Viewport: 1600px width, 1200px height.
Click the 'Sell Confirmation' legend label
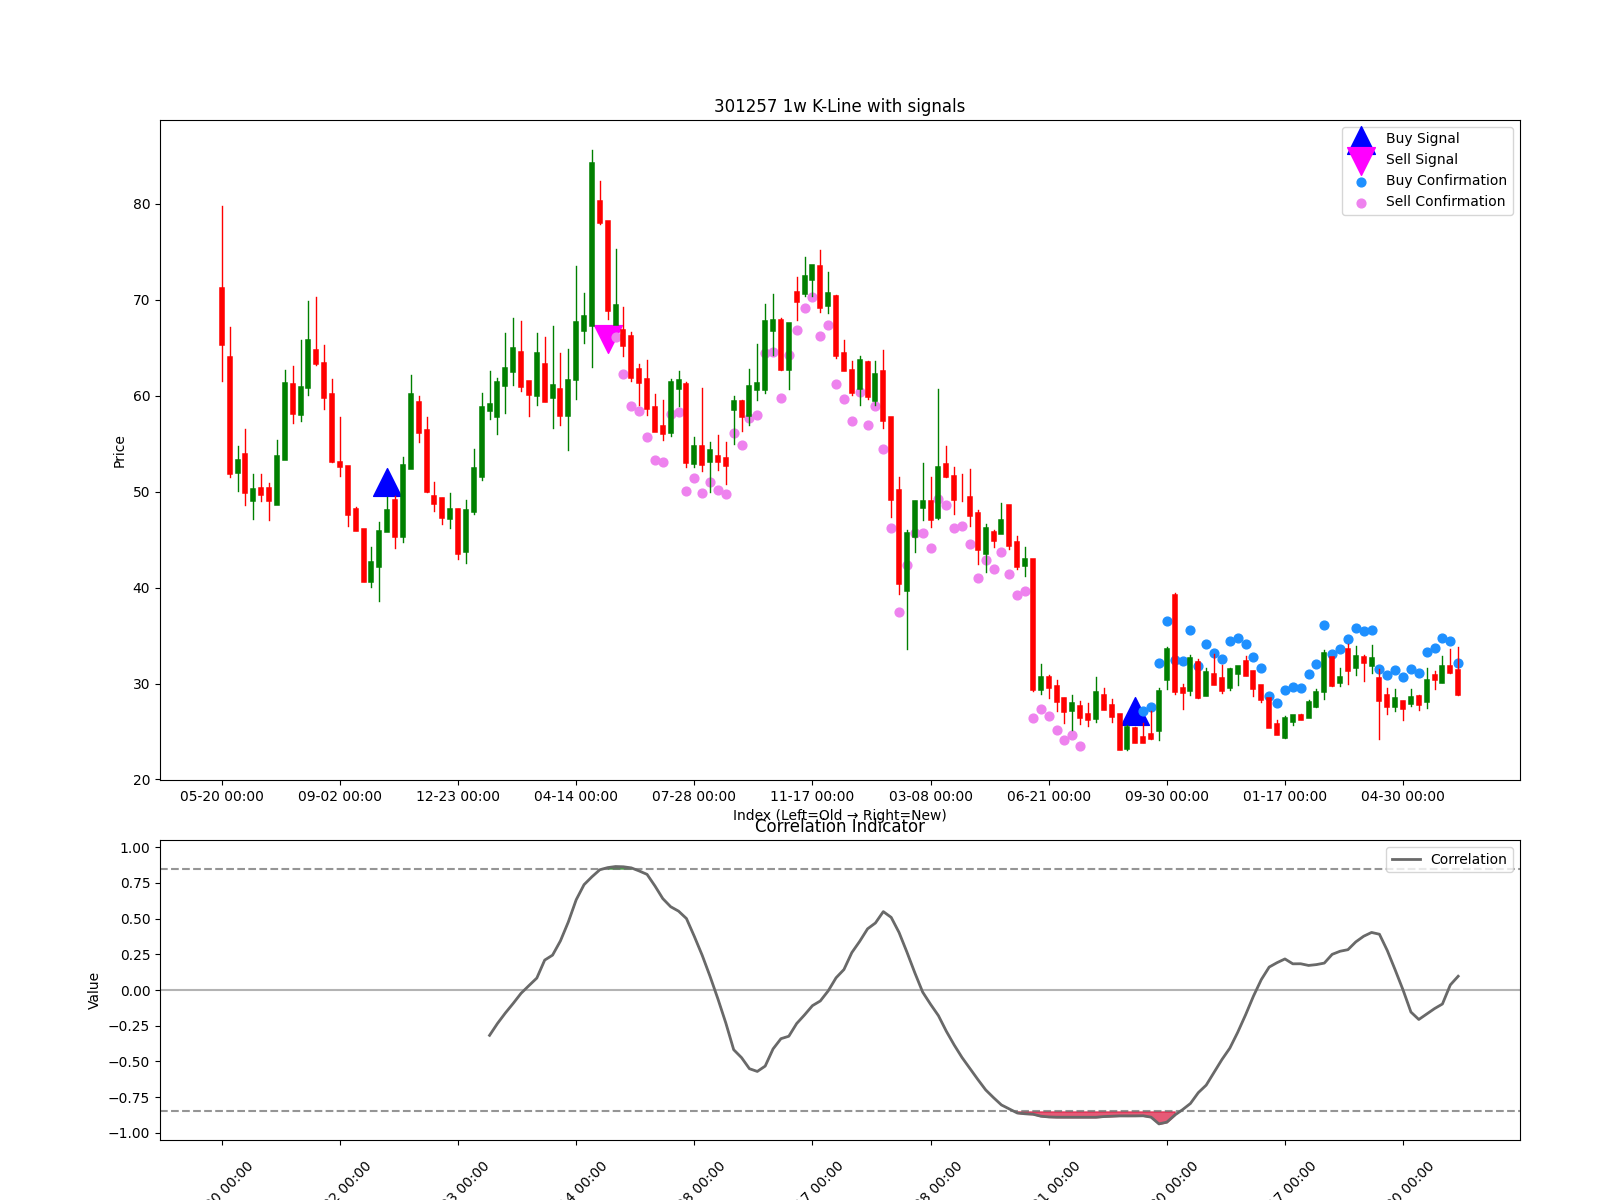[1445, 202]
